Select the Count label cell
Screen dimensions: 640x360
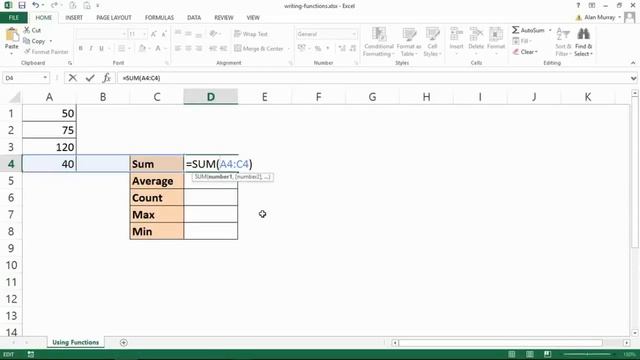coord(157,198)
